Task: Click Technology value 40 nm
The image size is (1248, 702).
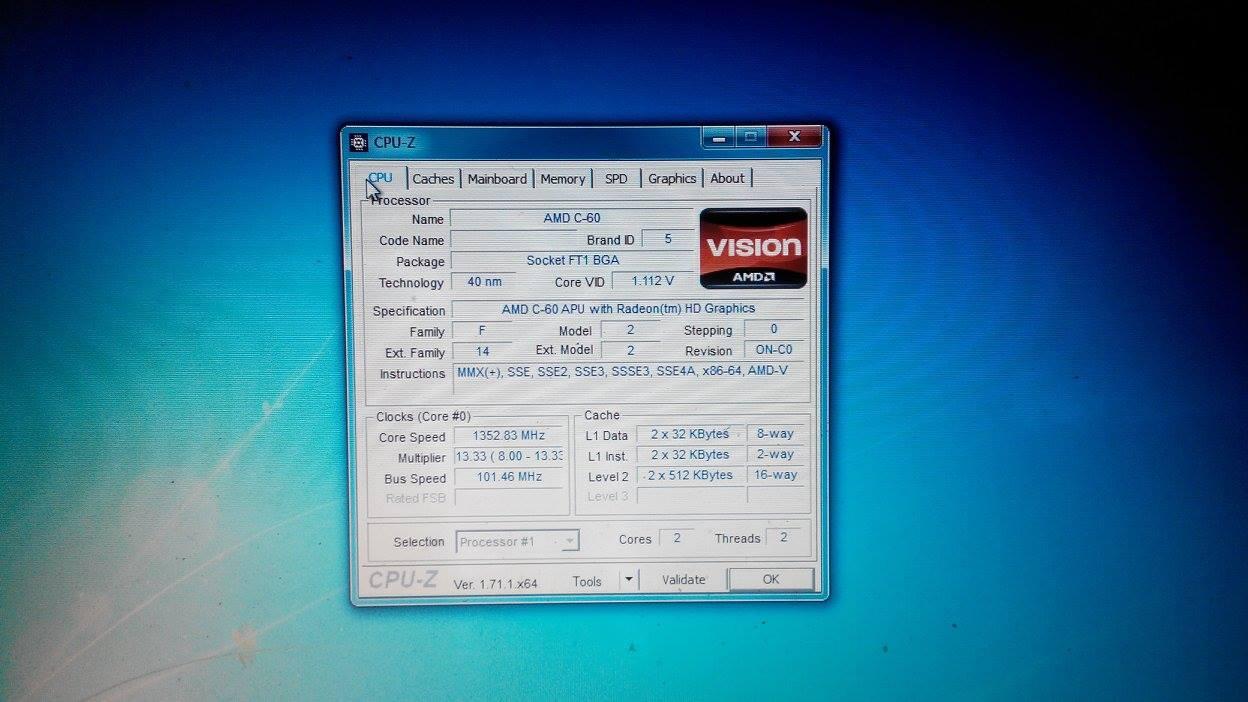Action: coord(483,282)
